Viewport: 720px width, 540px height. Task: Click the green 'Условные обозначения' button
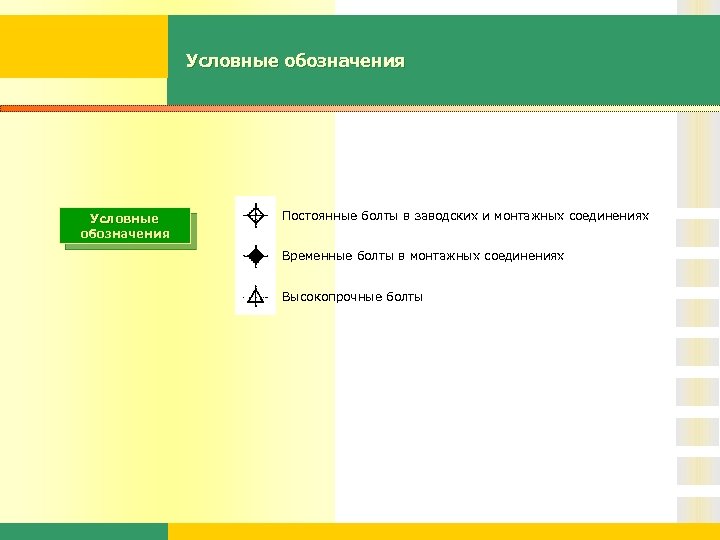pyautogui.click(x=125, y=225)
